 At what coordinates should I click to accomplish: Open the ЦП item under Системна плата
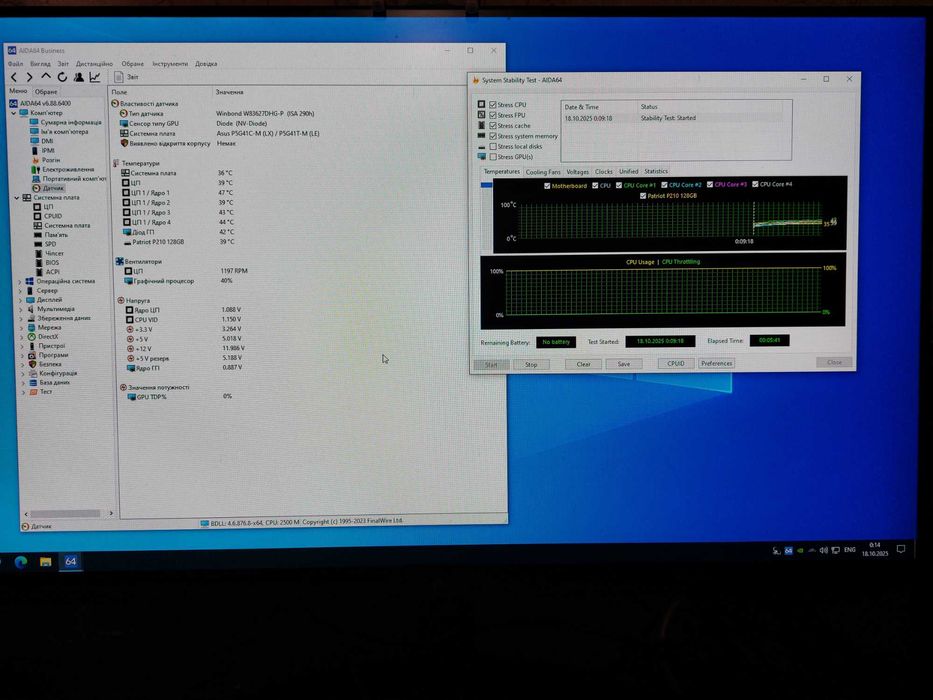(43, 207)
